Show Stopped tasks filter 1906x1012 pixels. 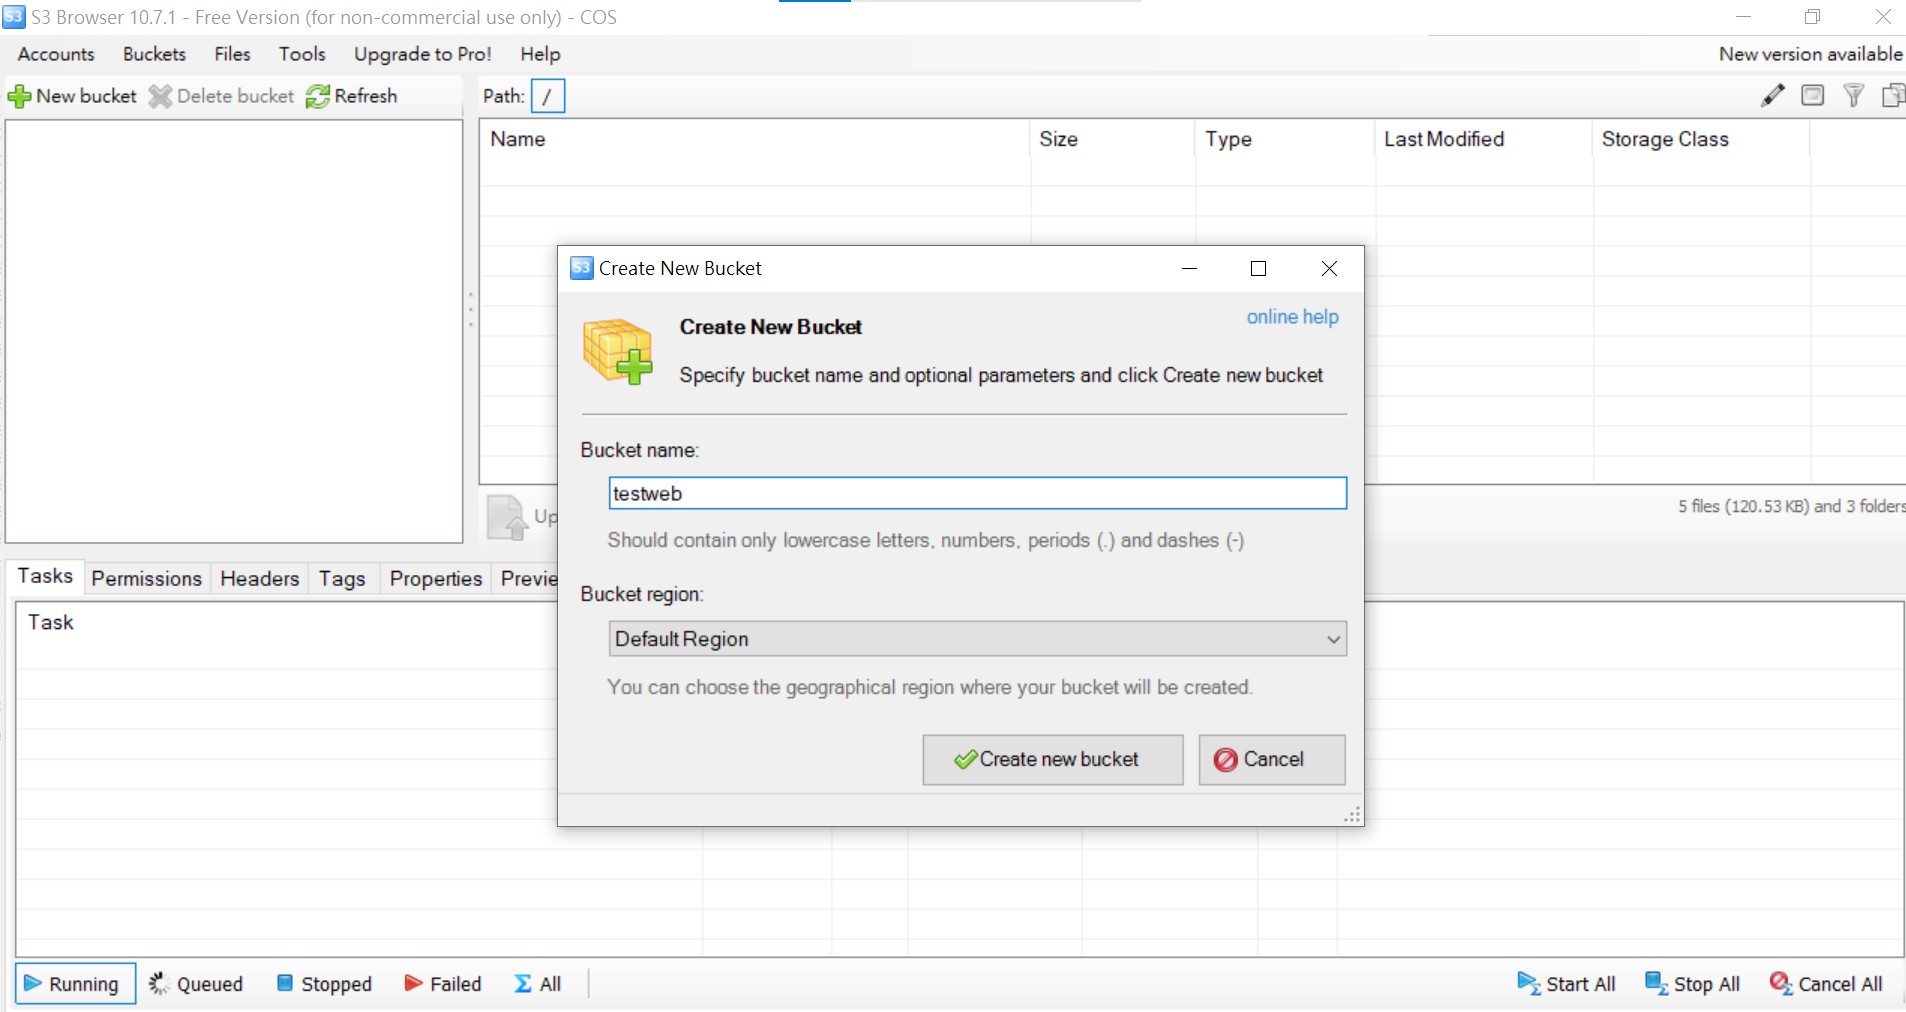324,984
